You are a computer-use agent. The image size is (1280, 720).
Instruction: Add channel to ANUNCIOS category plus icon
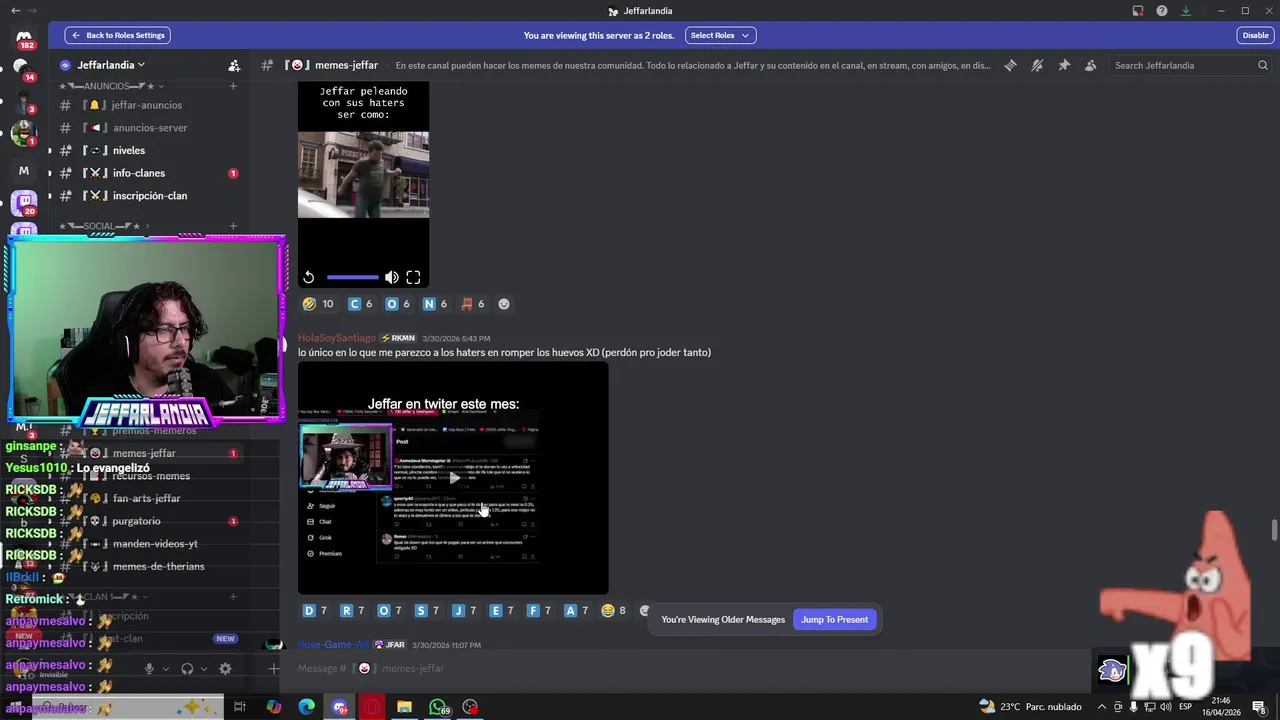[233, 86]
